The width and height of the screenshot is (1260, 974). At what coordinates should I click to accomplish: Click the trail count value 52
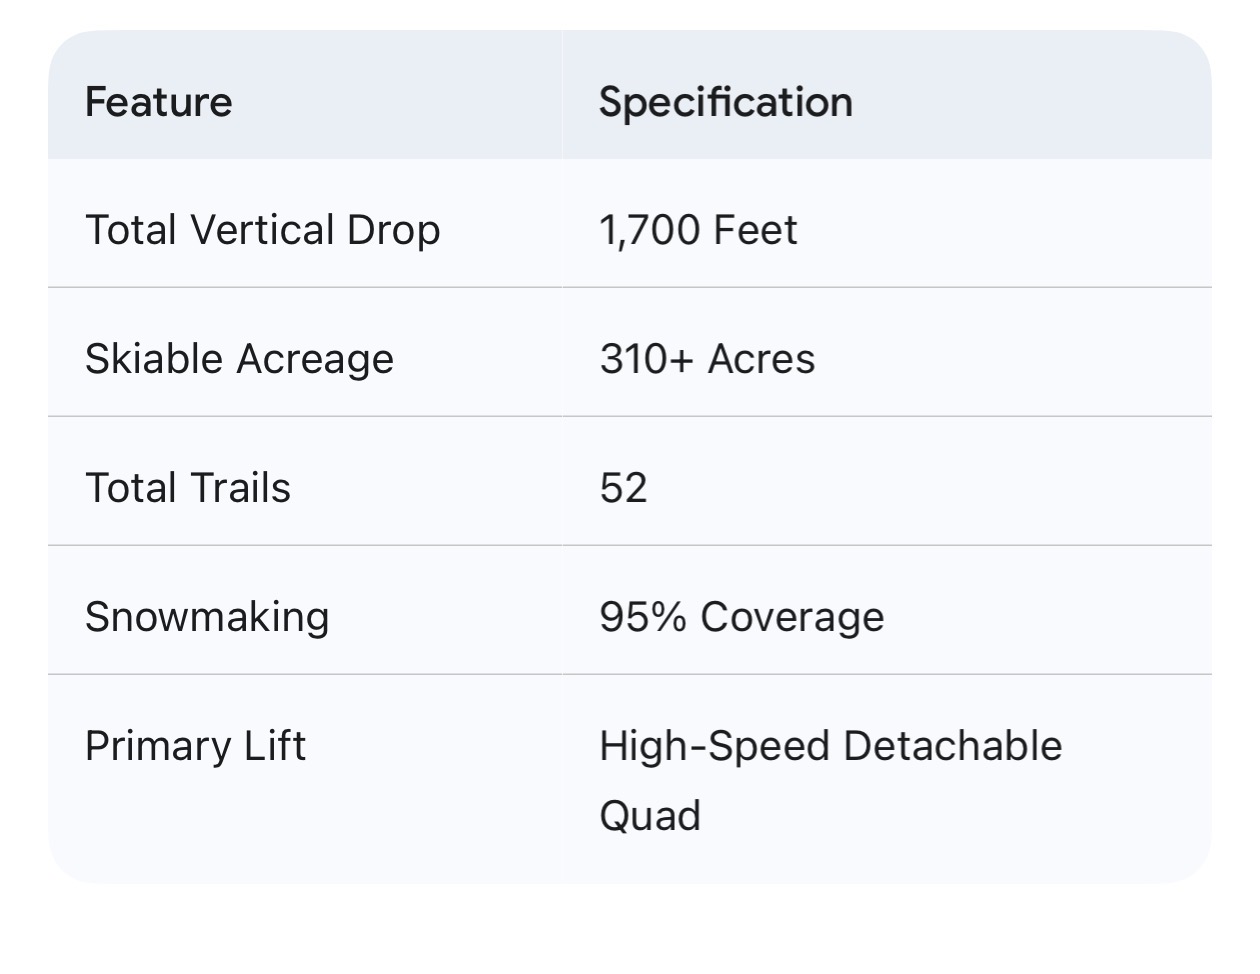623,488
